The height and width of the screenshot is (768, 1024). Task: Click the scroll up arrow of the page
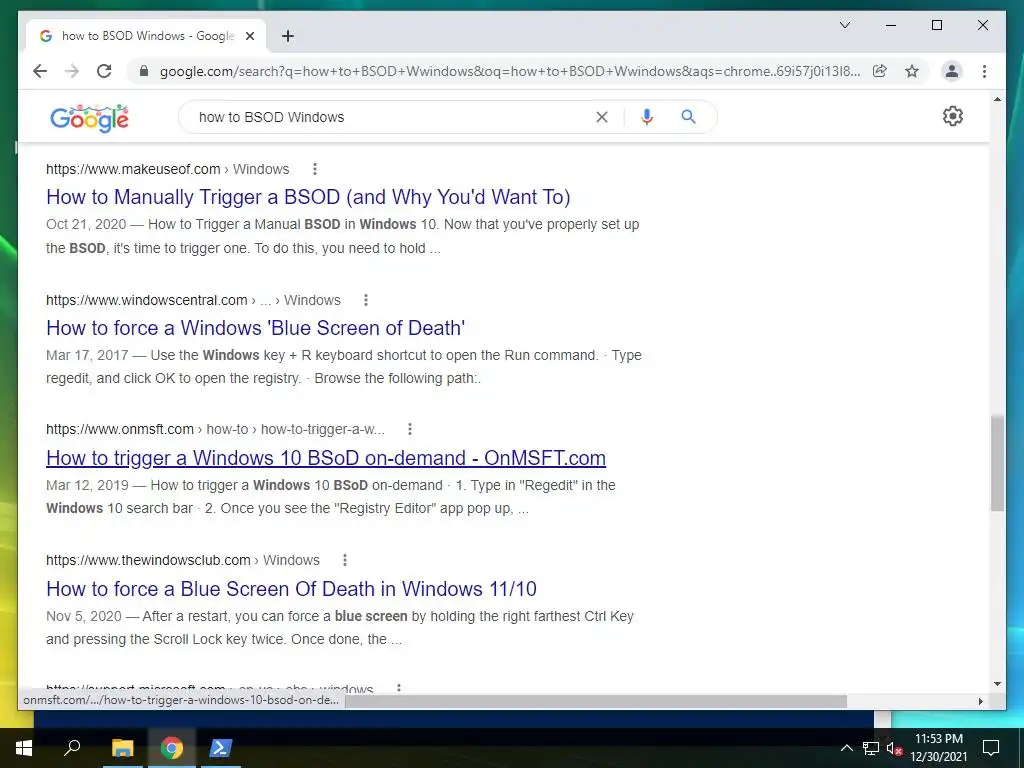(x=997, y=99)
